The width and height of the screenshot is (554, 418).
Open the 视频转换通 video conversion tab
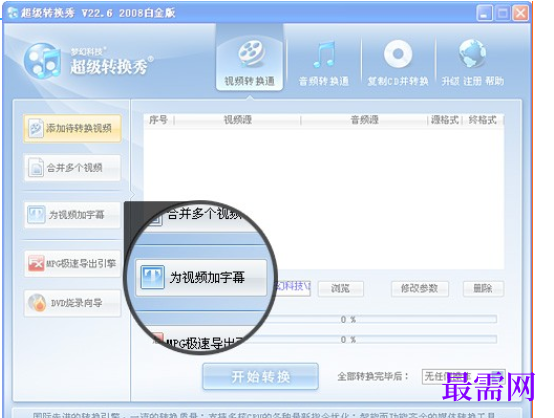[249, 58]
